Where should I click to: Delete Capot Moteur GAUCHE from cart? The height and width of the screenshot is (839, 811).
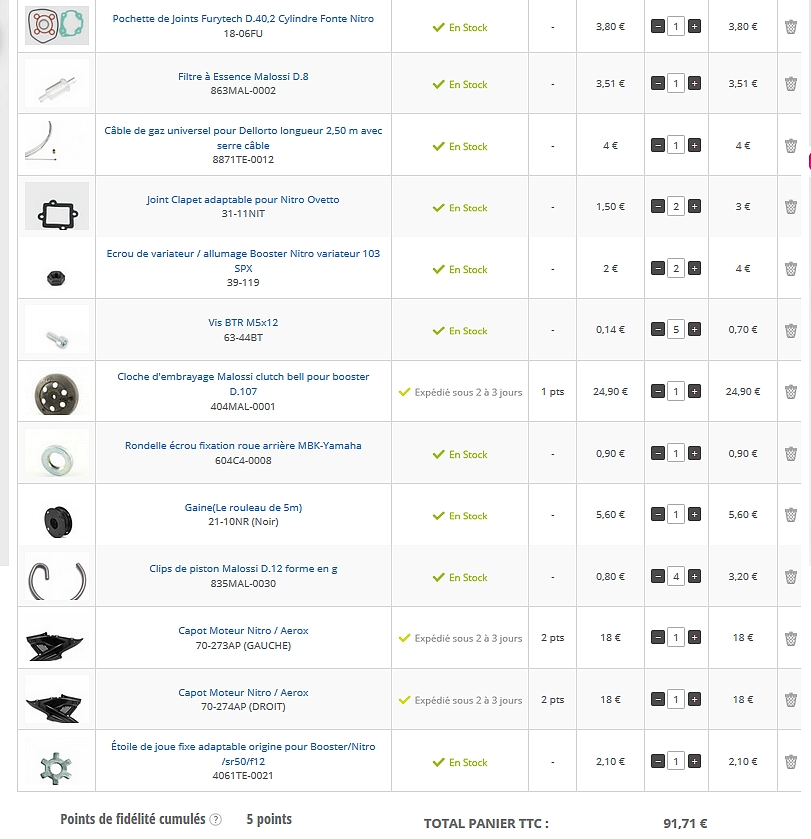coord(791,638)
